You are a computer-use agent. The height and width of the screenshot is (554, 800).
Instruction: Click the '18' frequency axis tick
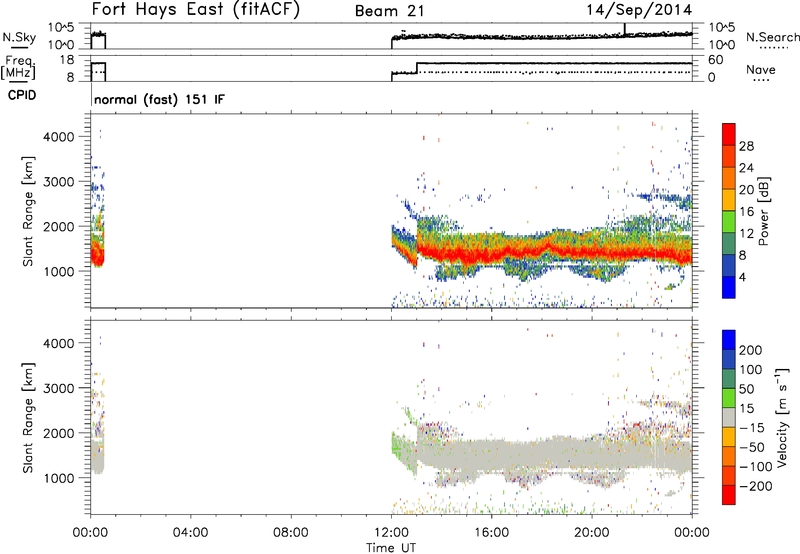pos(67,60)
